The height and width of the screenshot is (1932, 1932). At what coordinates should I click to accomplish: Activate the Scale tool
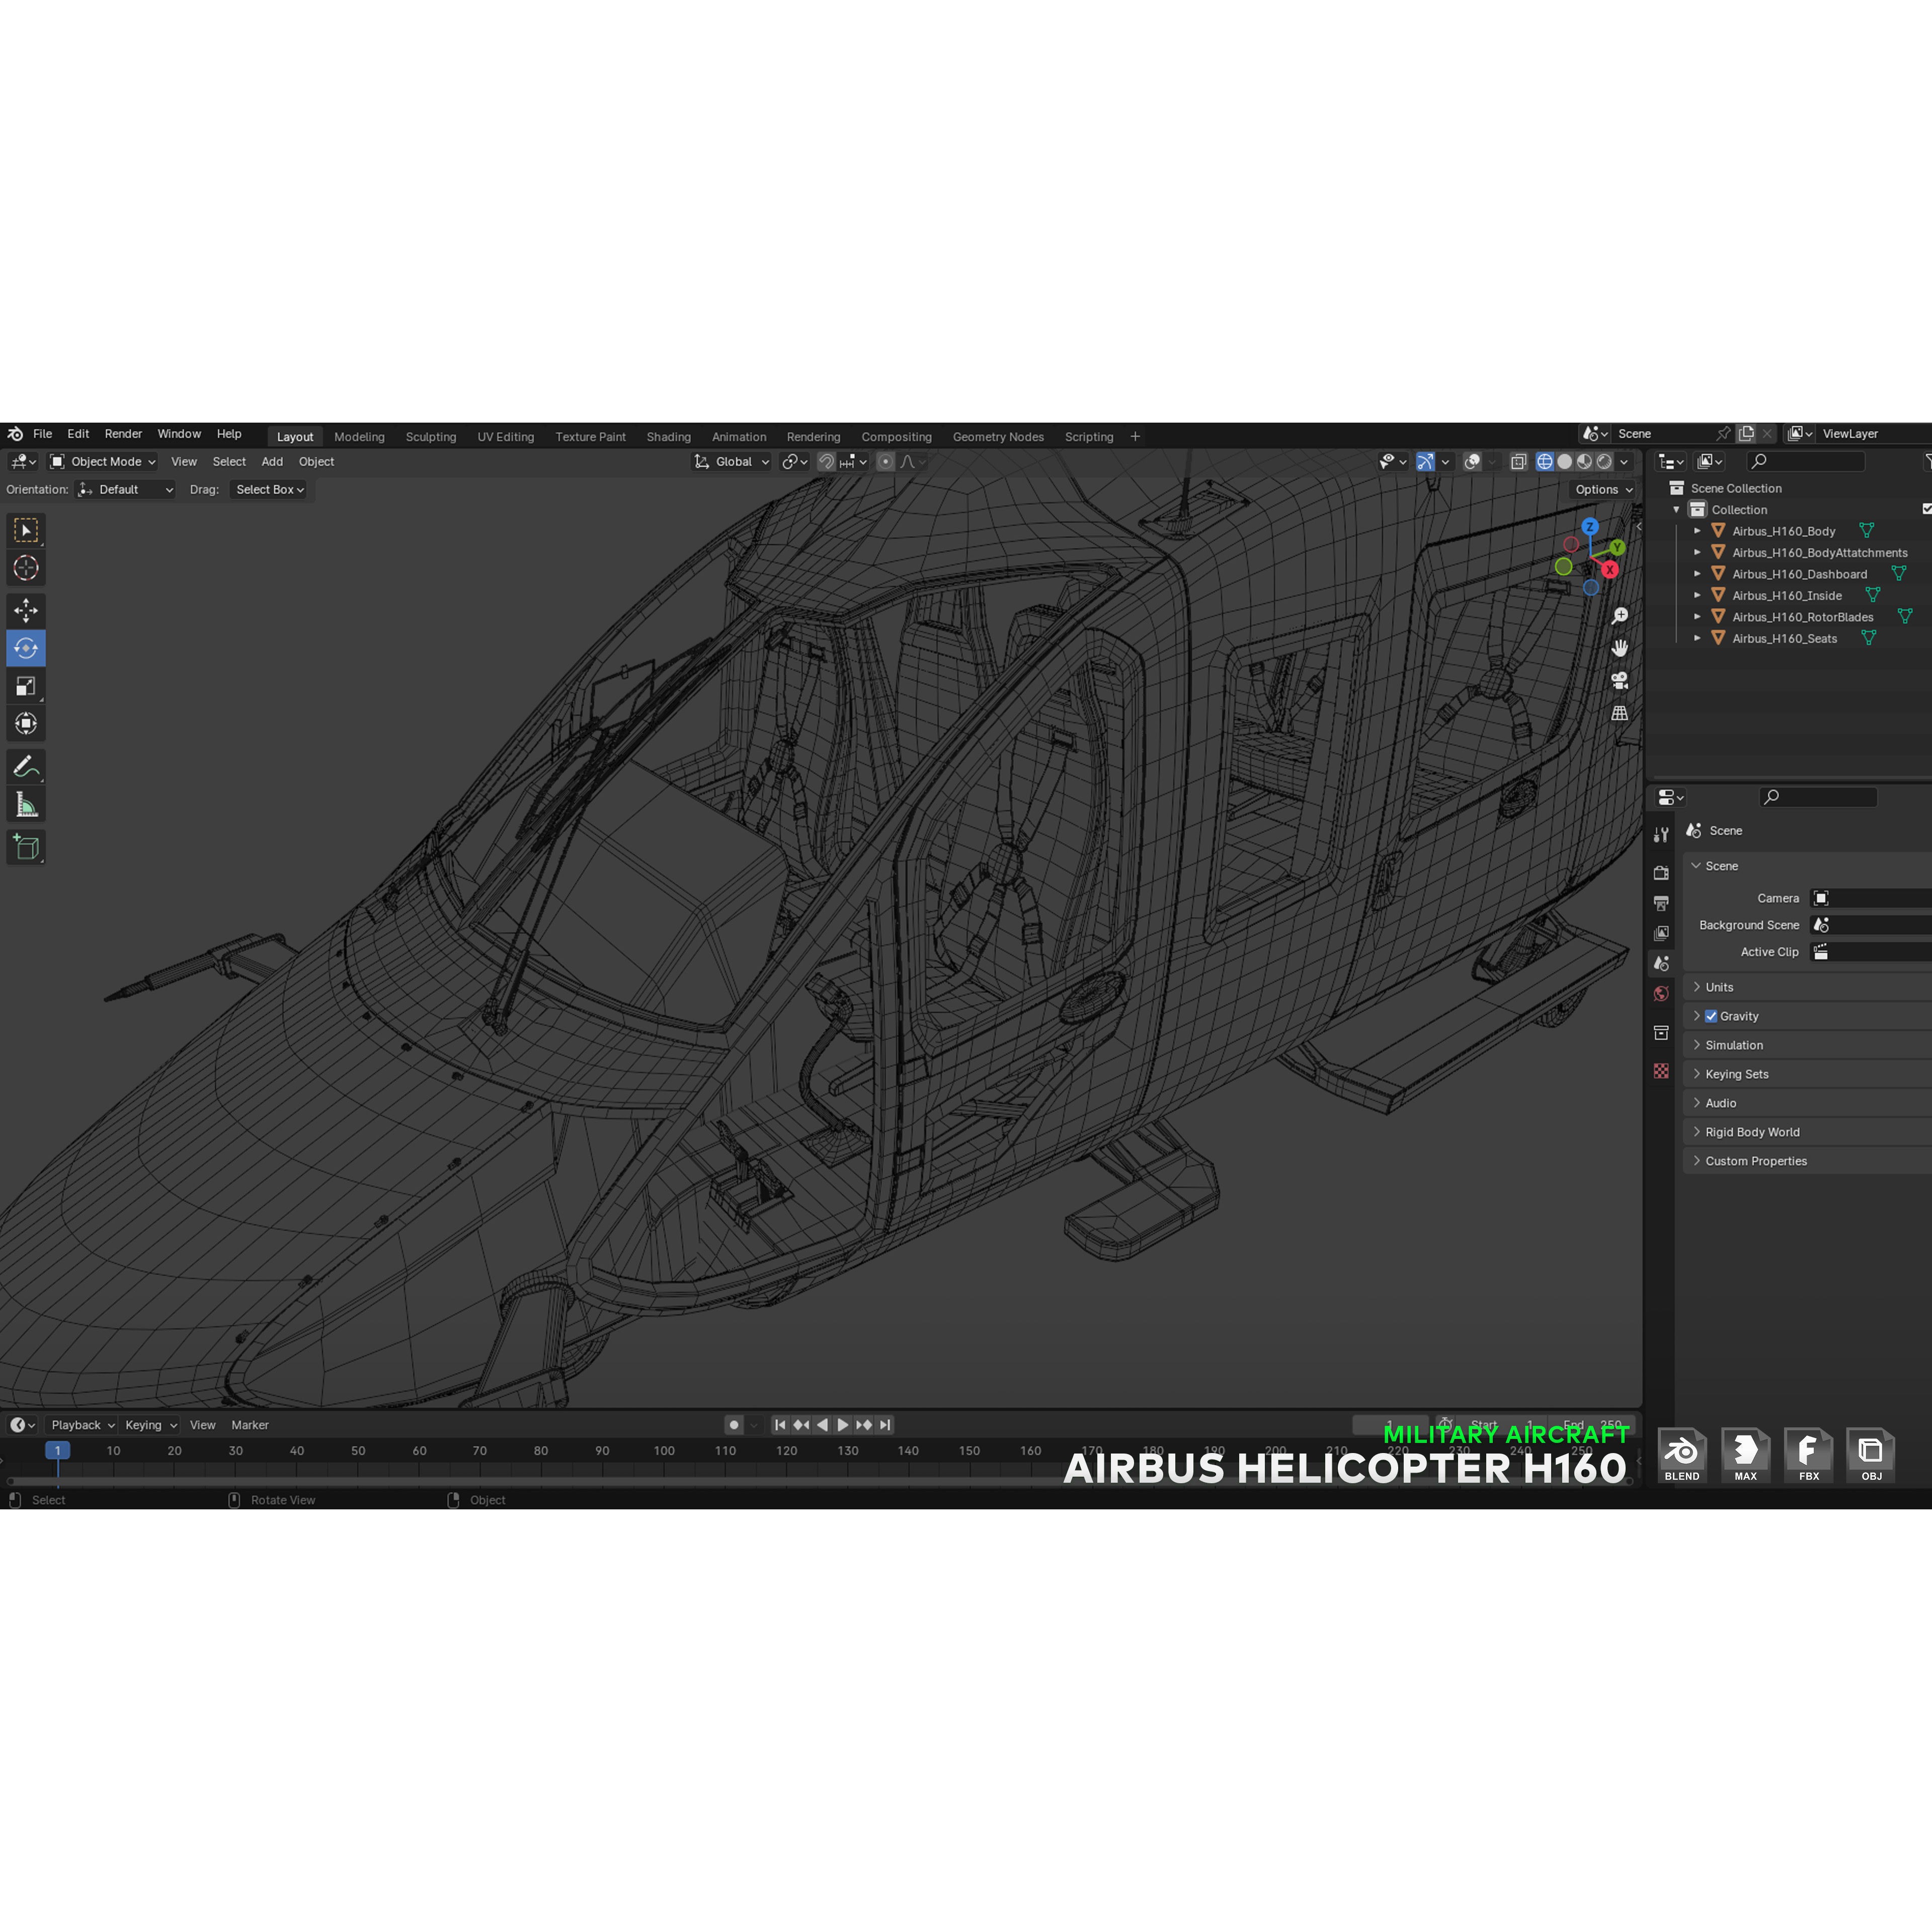click(26, 686)
